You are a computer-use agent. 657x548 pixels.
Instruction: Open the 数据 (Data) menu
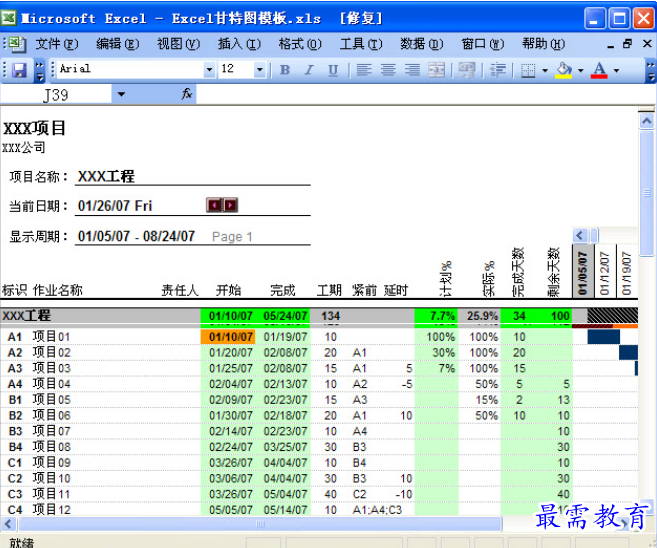[420, 44]
